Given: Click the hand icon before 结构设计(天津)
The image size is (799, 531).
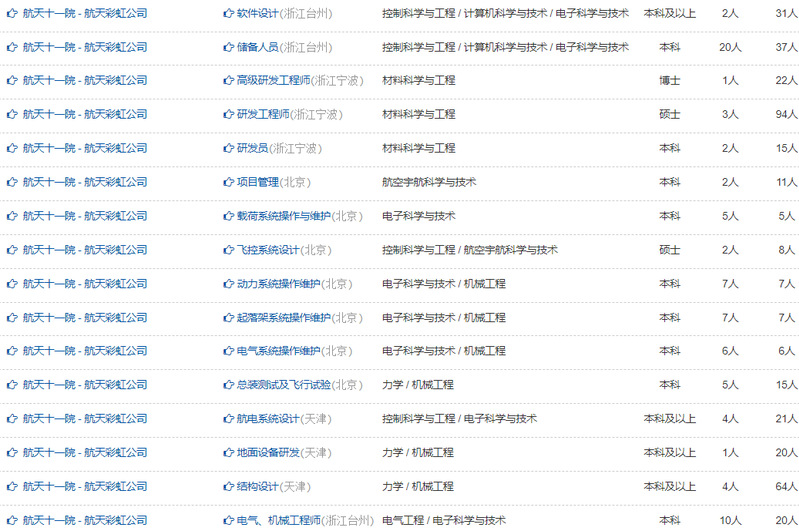Looking at the screenshot, I should (228, 487).
